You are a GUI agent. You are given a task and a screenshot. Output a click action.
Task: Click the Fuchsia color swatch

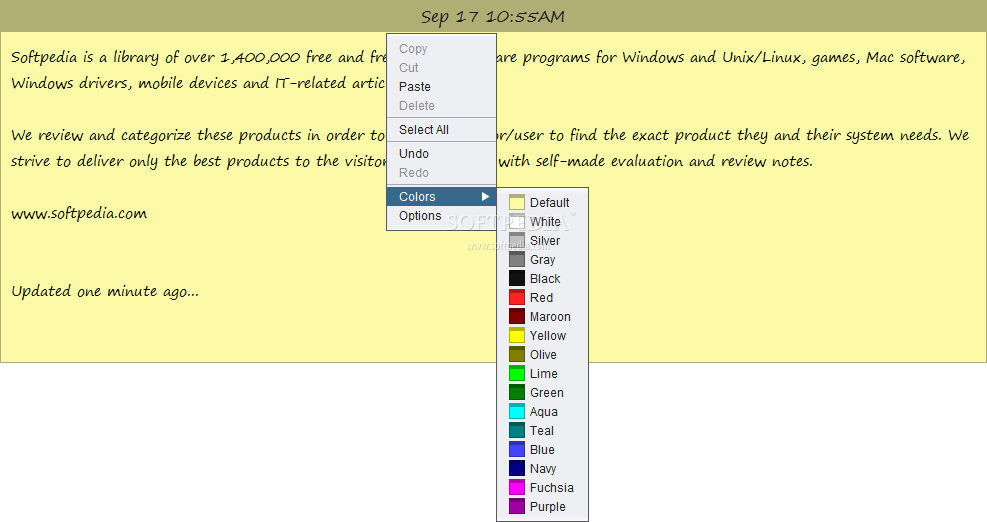pyautogui.click(x=517, y=487)
